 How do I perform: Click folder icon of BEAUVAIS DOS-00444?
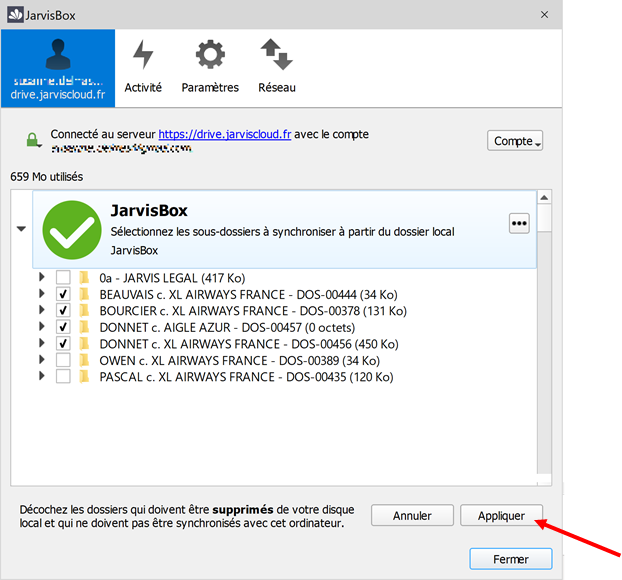(x=84, y=294)
